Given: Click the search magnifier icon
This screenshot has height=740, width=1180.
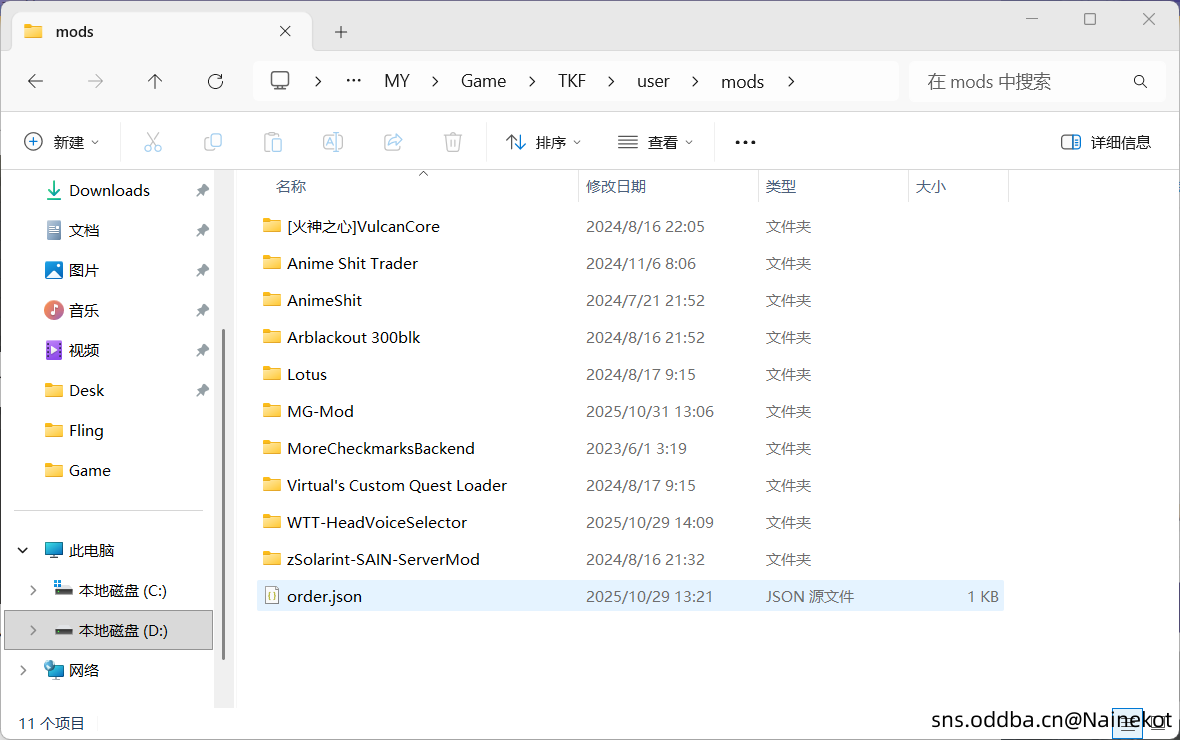Looking at the screenshot, I should click(x=1140, y=82).
